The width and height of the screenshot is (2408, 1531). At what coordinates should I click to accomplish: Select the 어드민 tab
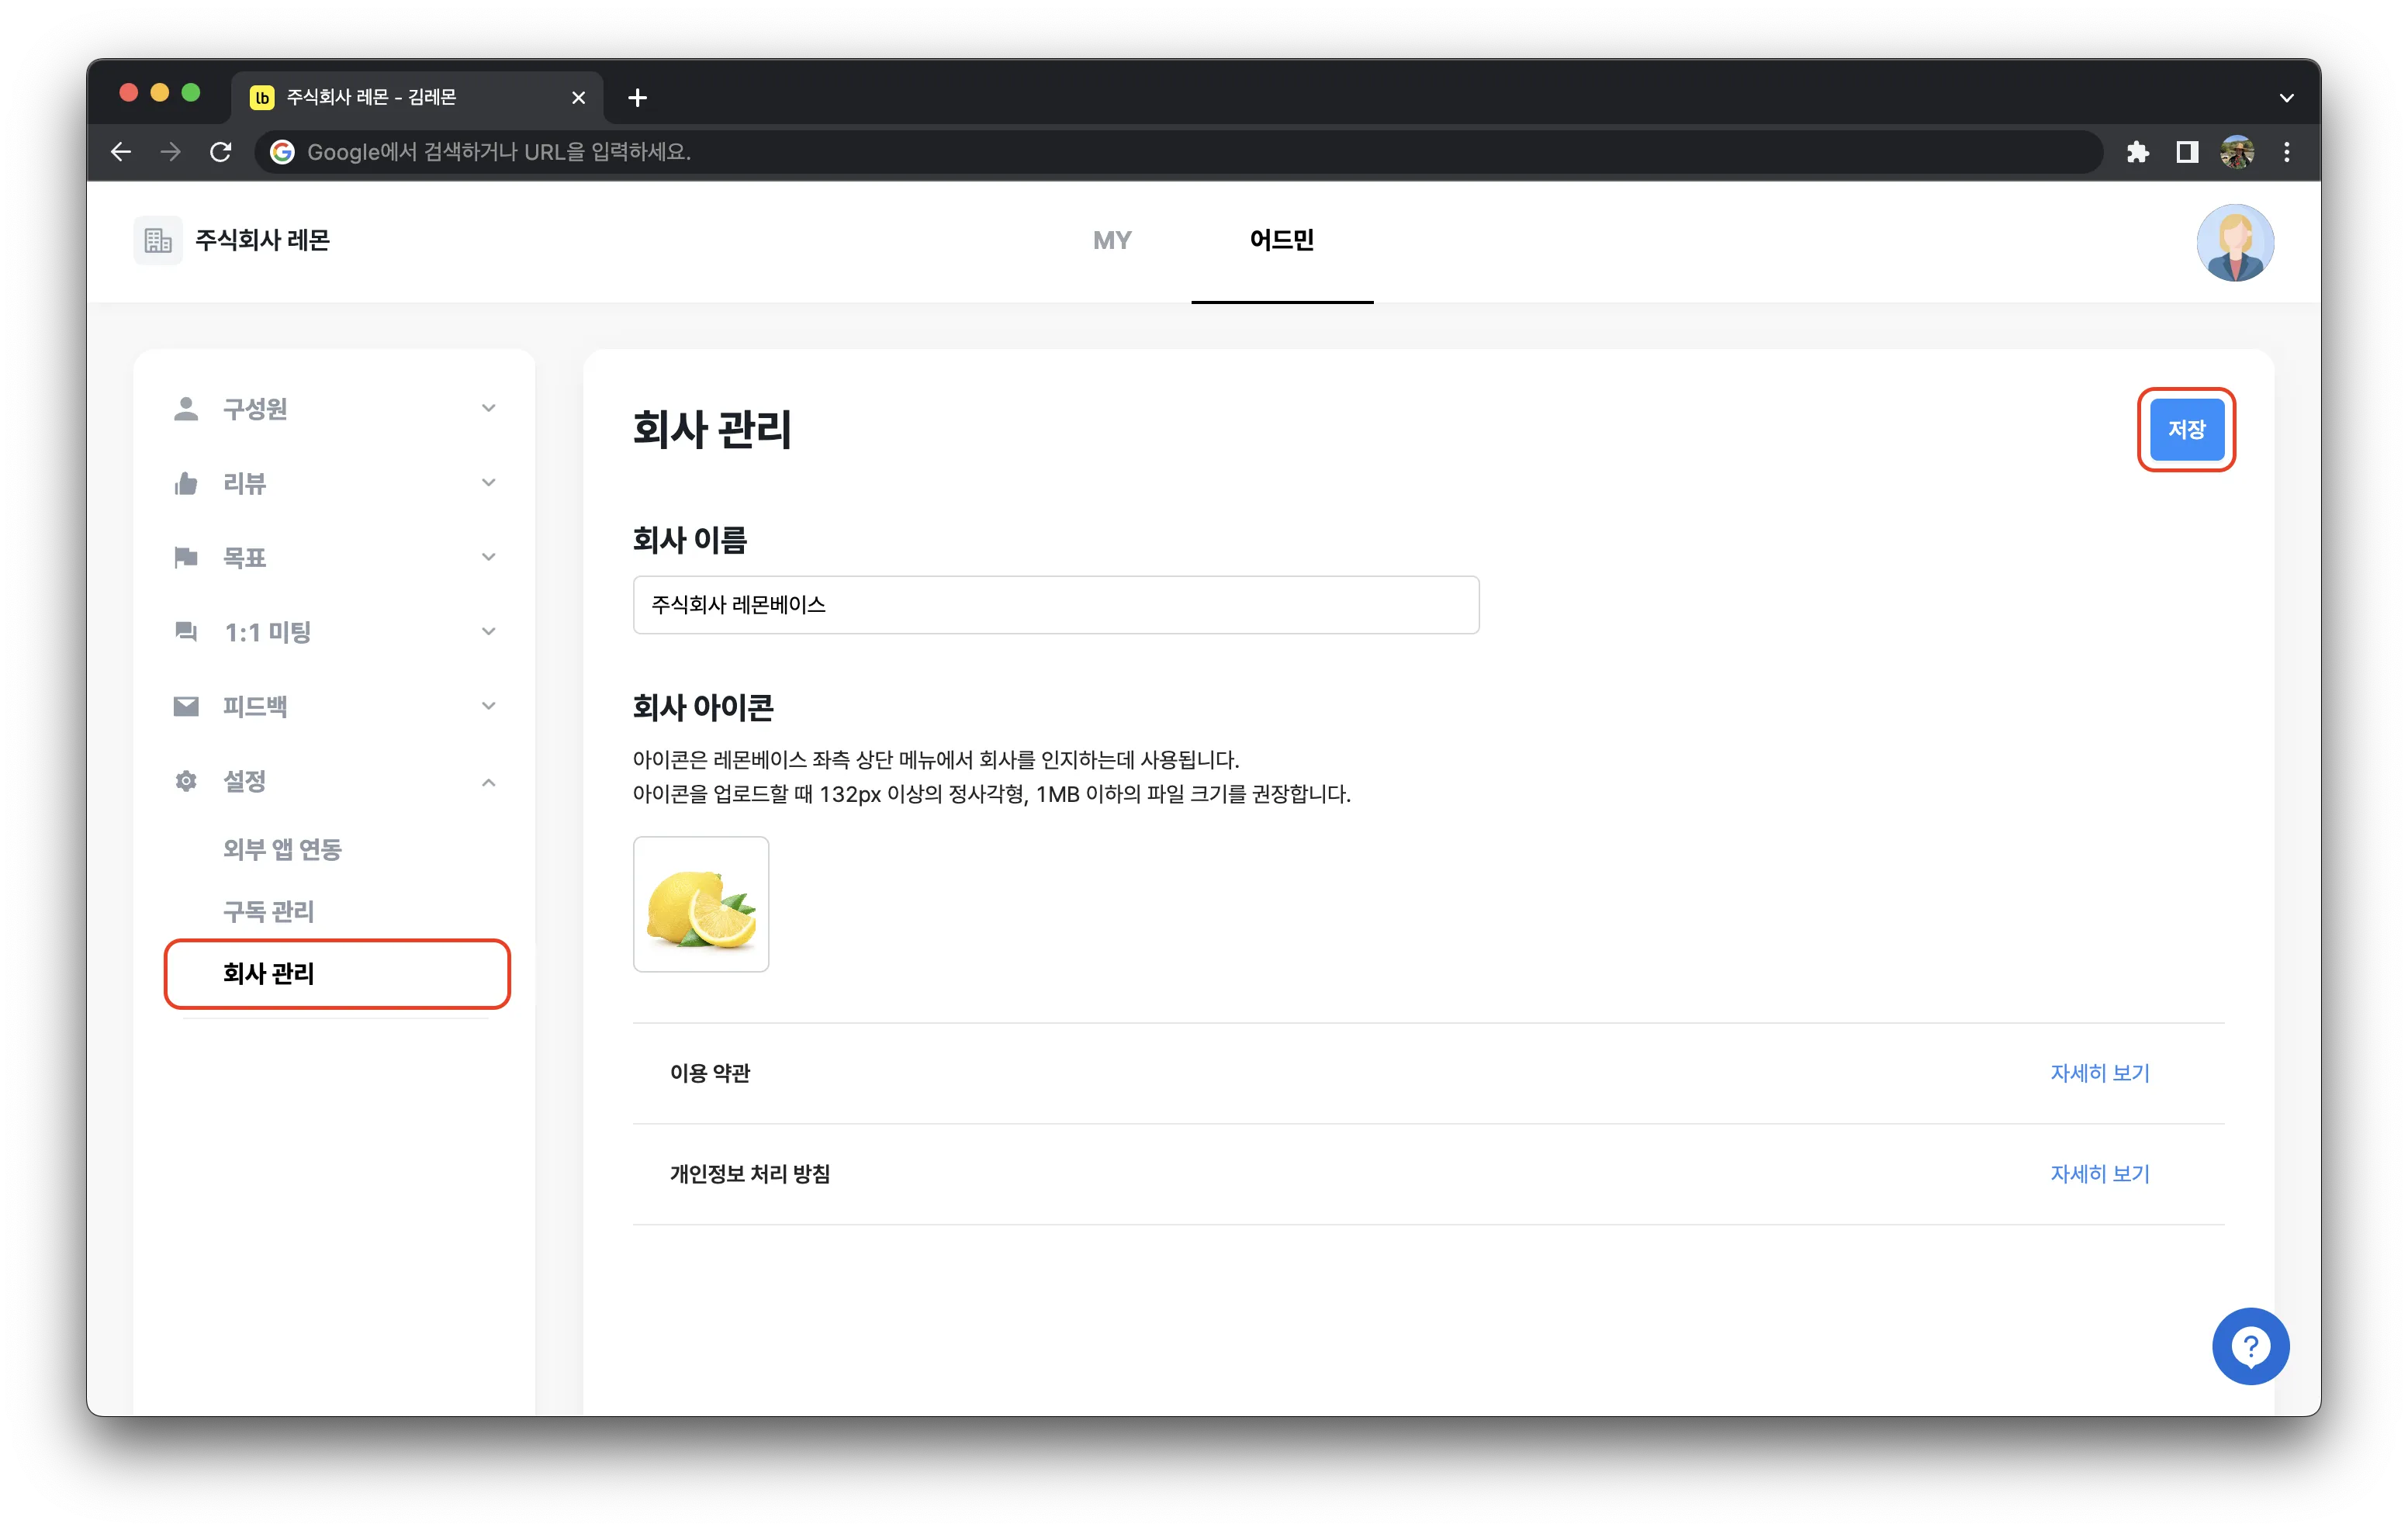pyautogui.click(x=1282, y=240)
